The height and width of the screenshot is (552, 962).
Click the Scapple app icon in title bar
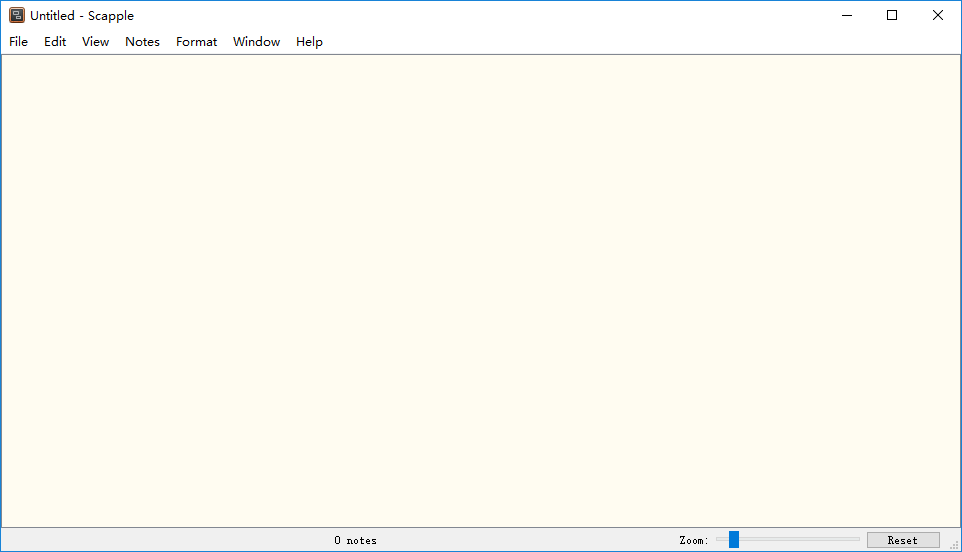(17, 15)
